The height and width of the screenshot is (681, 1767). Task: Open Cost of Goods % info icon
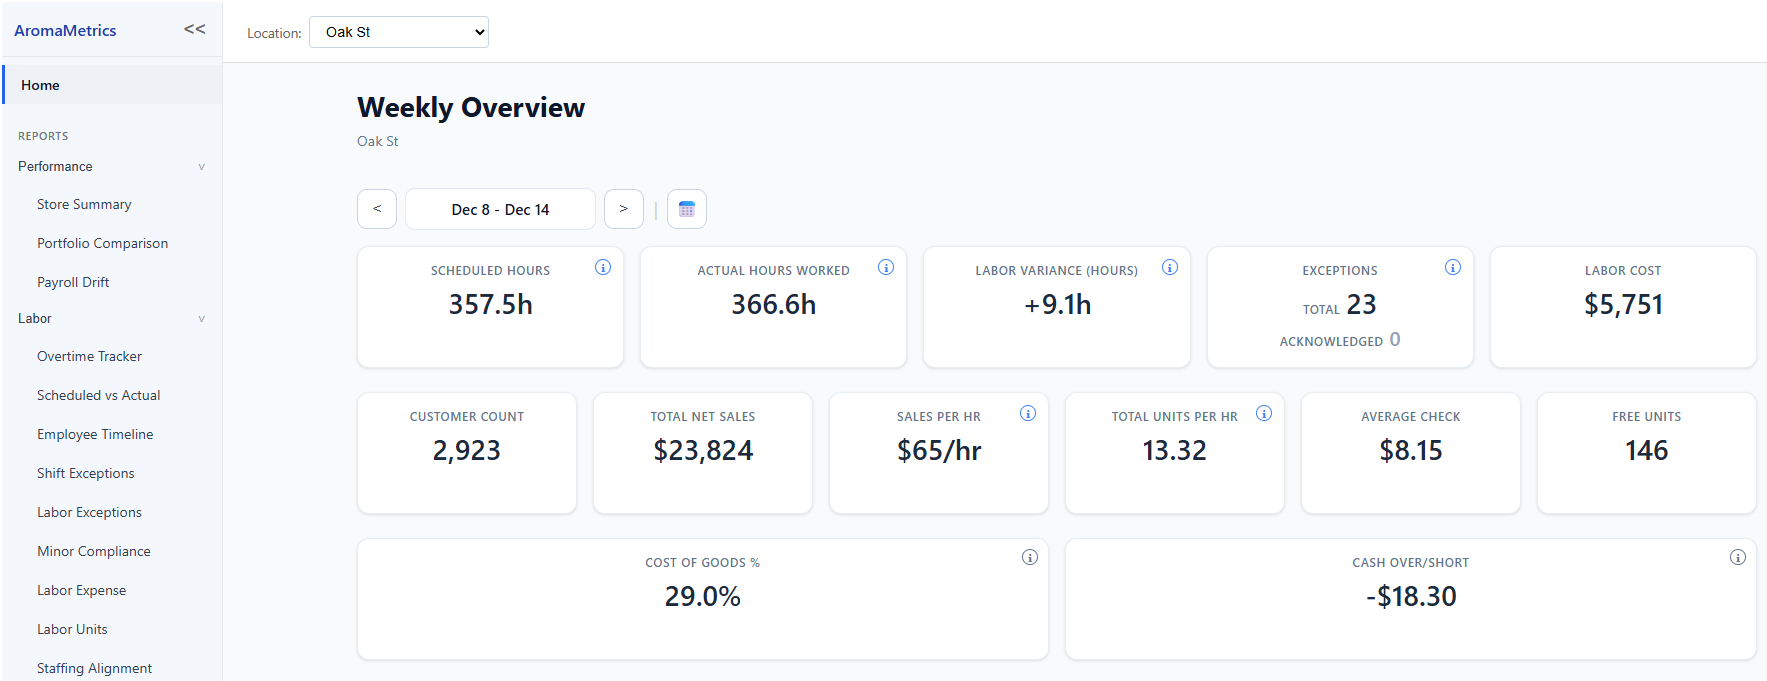[x=1030, y=557]
